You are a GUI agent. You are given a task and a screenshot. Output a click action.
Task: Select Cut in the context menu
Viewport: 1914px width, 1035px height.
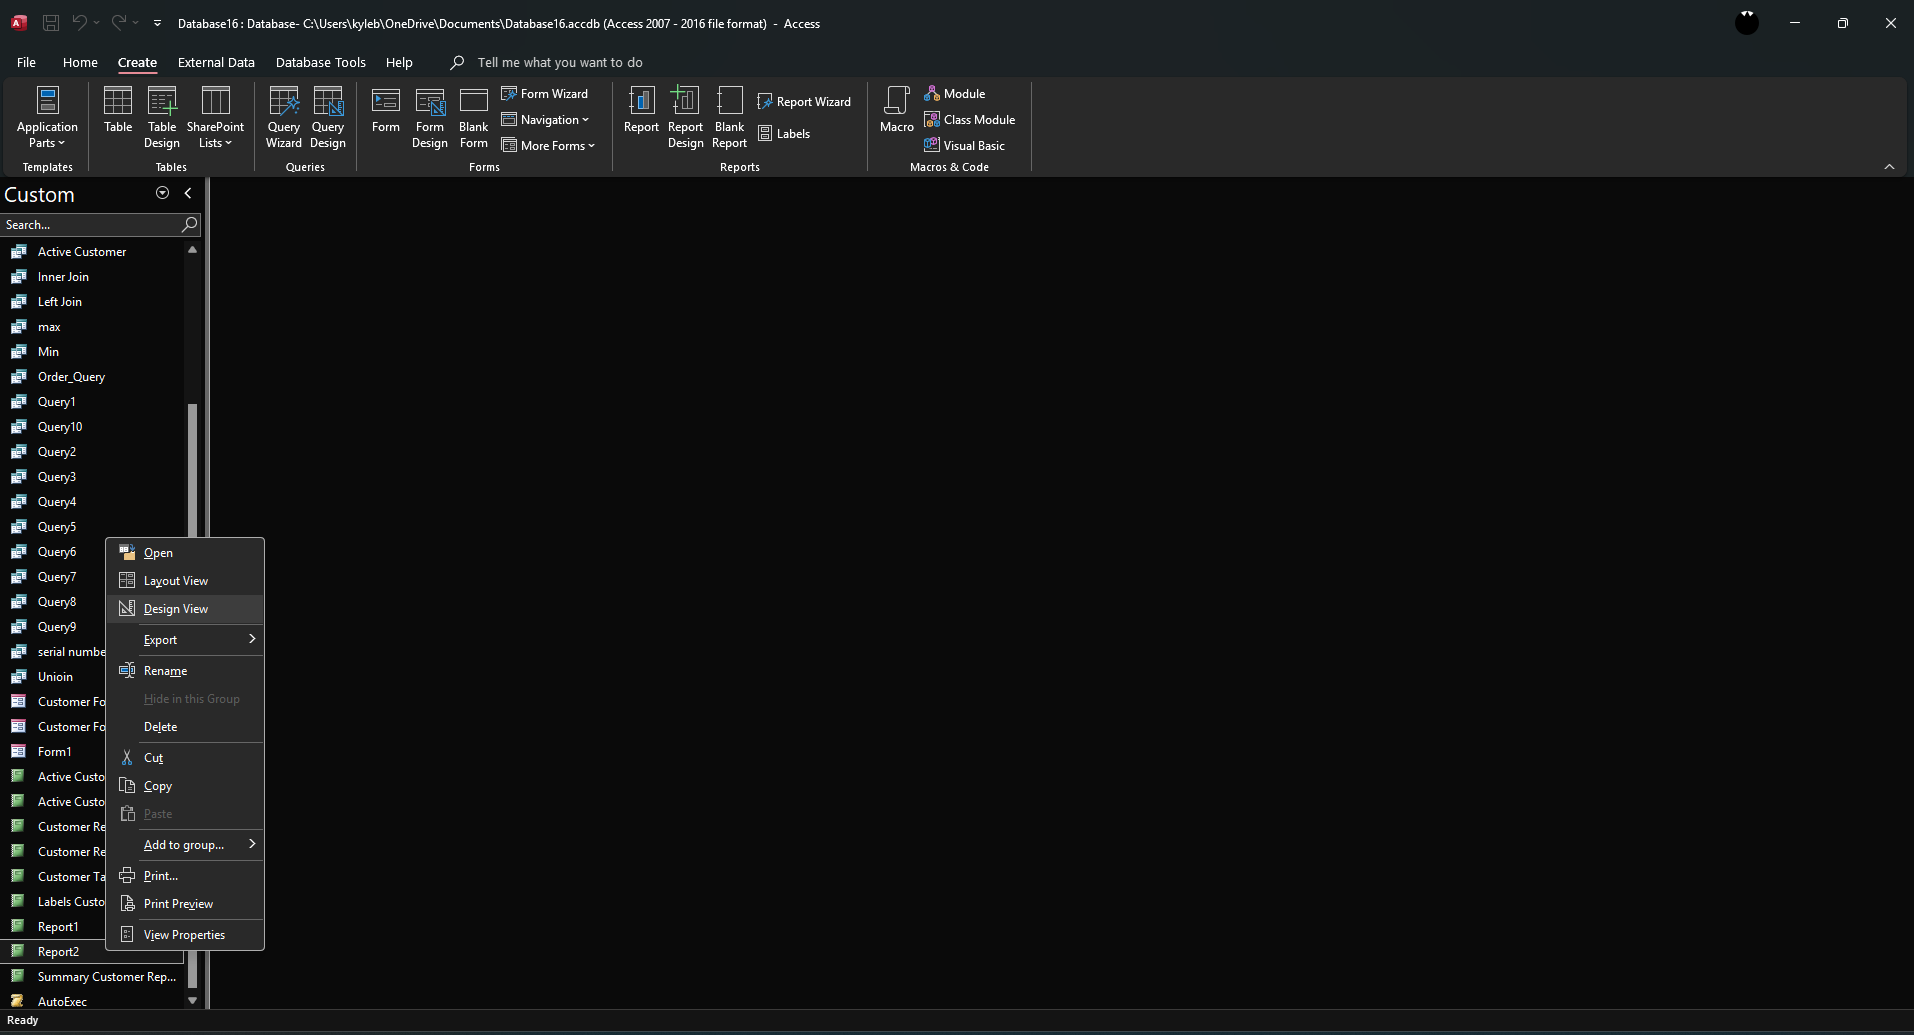click(185, 758)
